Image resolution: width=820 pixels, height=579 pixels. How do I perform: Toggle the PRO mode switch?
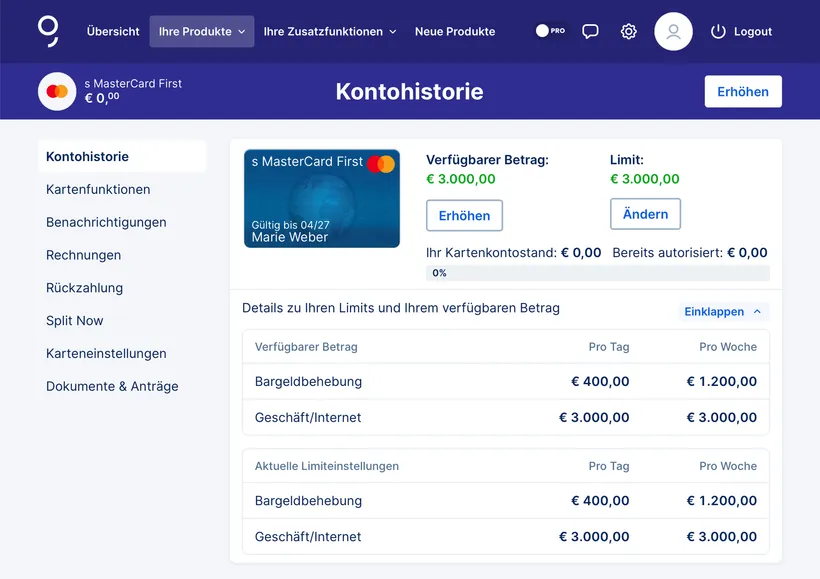click(x=550, y=31)
